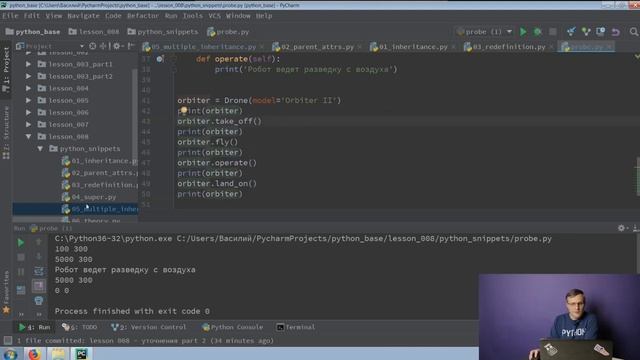The image size is (640, 360).
Task: Toggle scroll to end in Run panel
Action: click(x=39, y=286)
